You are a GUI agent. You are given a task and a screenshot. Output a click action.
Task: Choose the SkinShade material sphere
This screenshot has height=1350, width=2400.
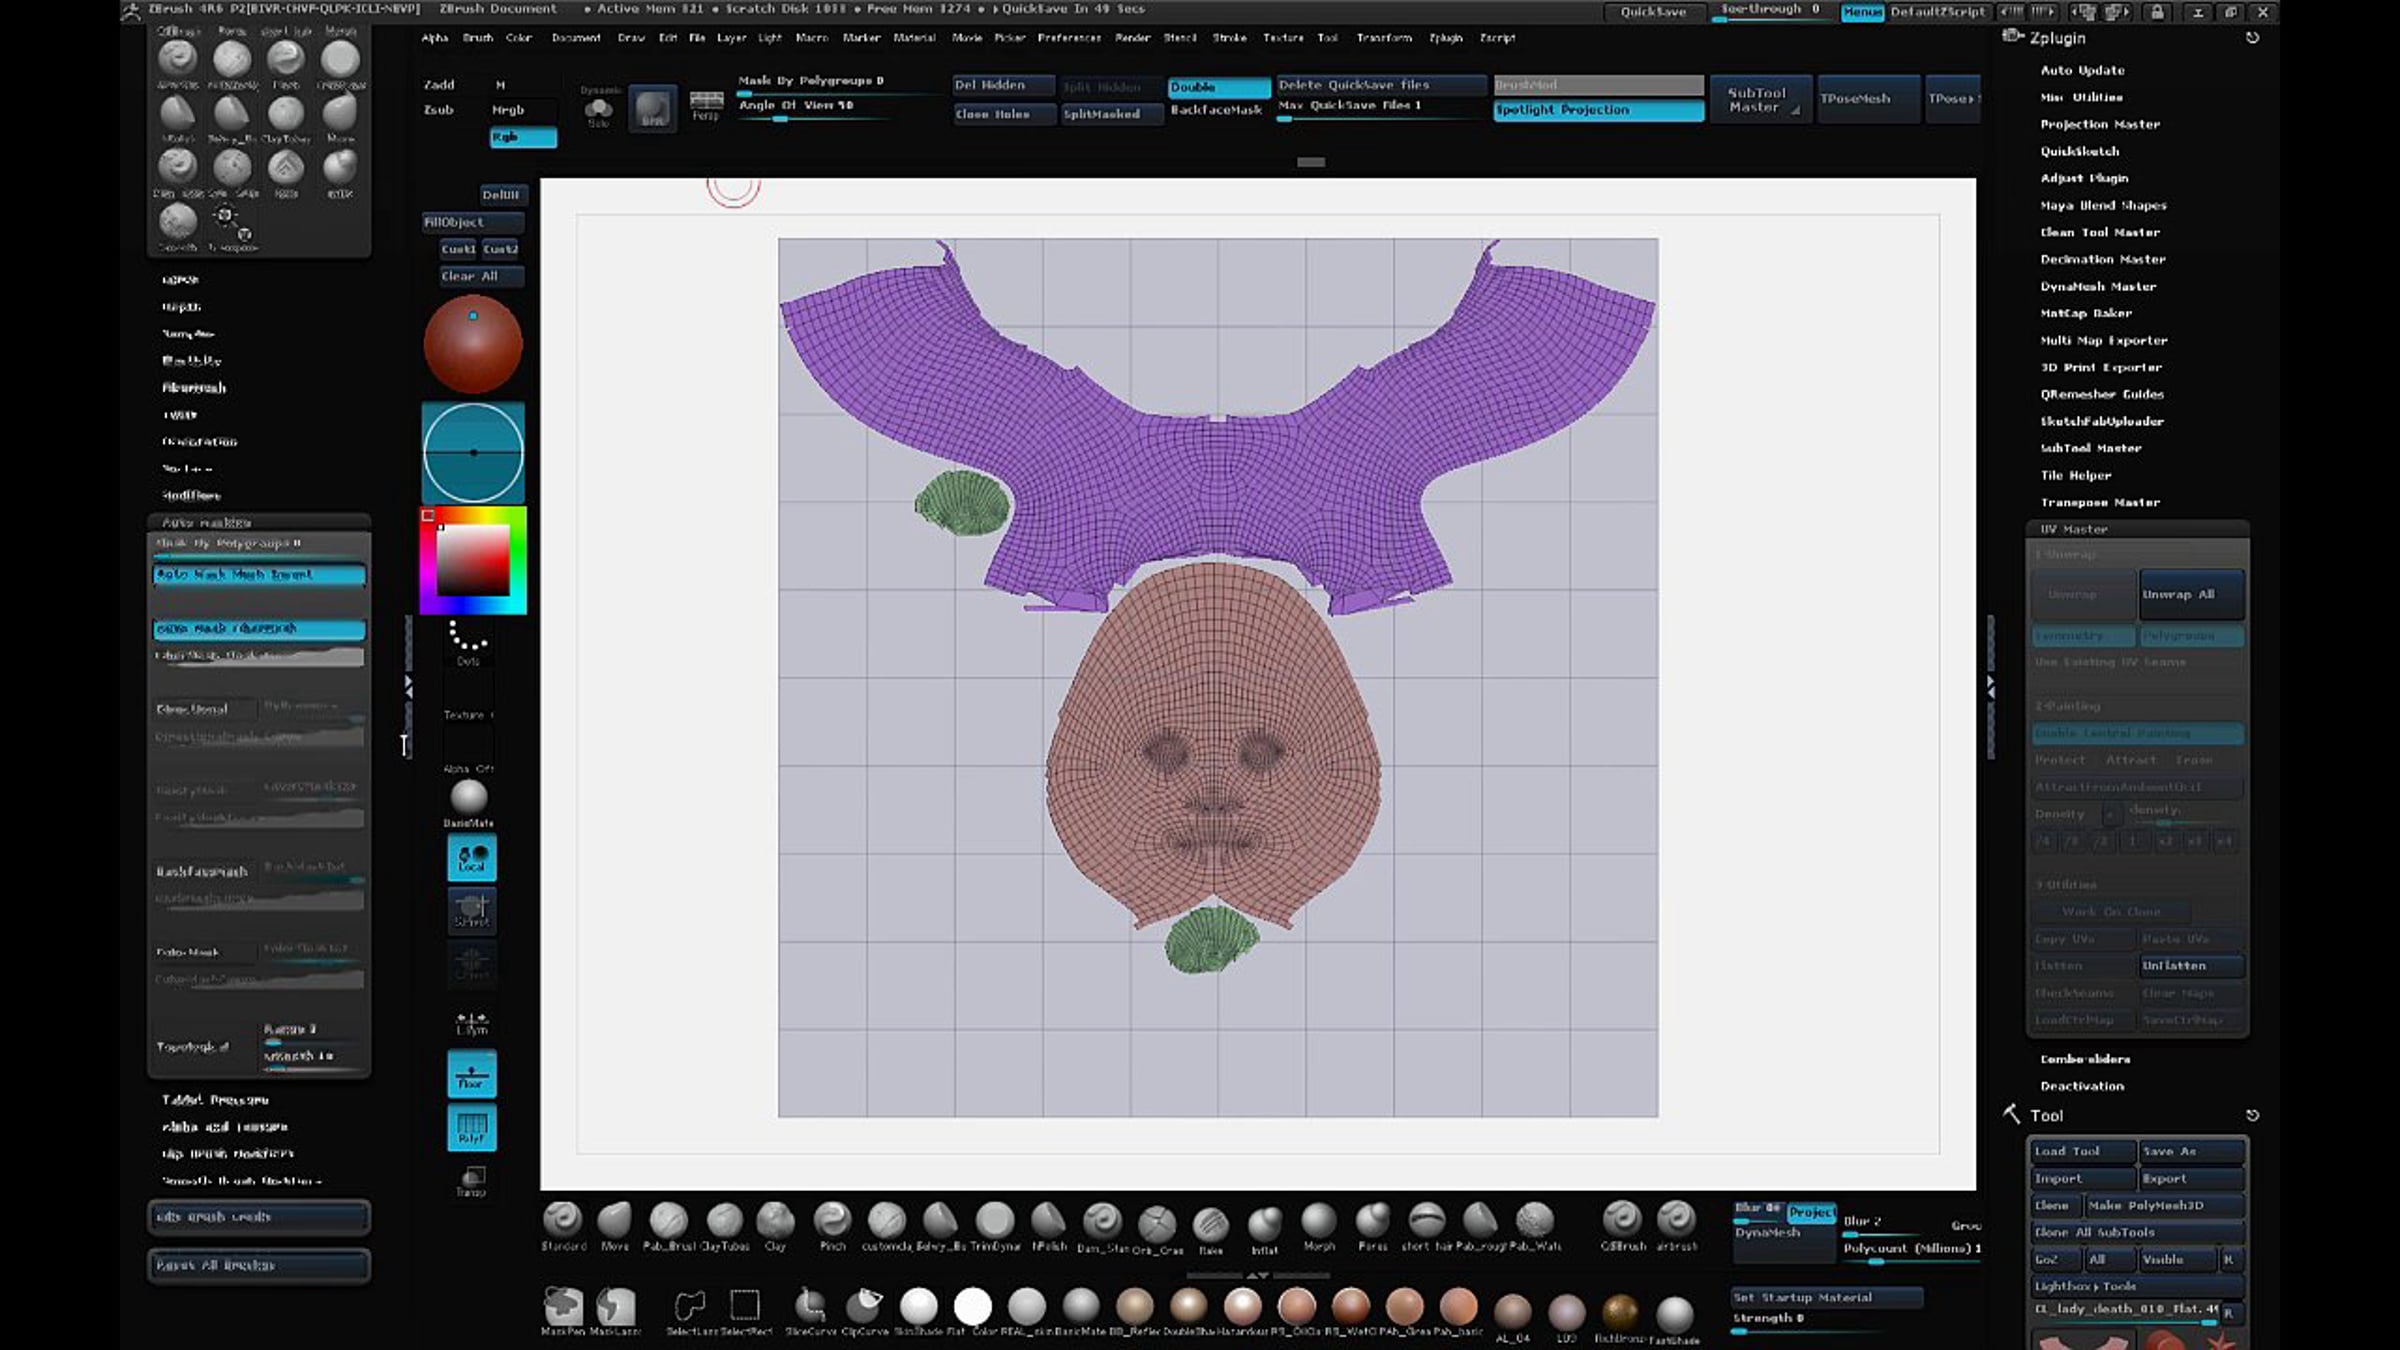tap(918, 1306)
